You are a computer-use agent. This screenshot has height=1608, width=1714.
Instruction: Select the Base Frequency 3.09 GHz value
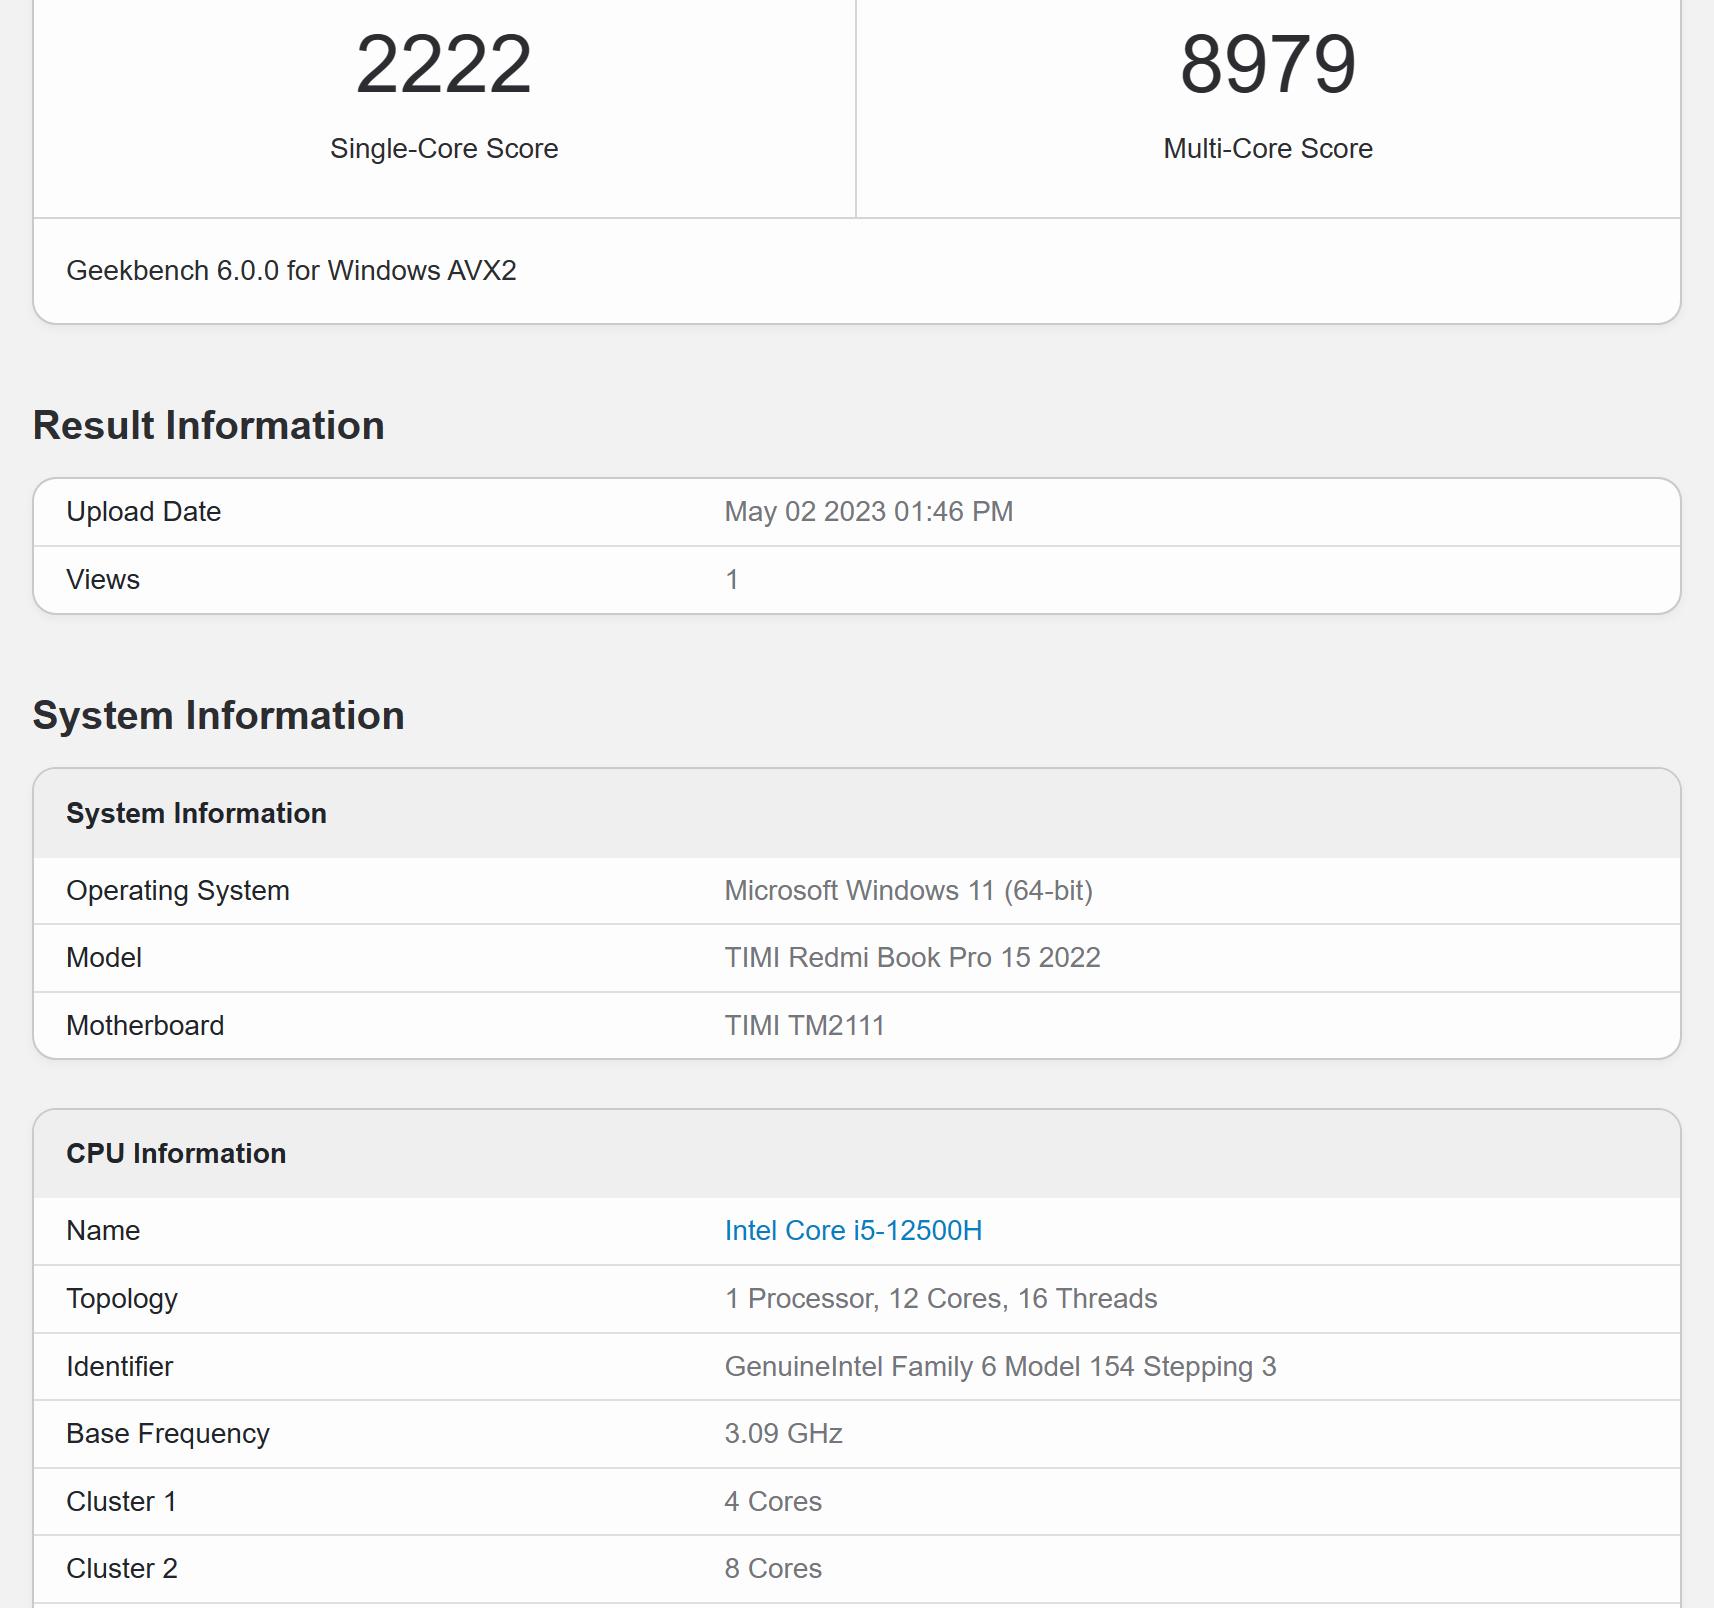click(783, 1433)
